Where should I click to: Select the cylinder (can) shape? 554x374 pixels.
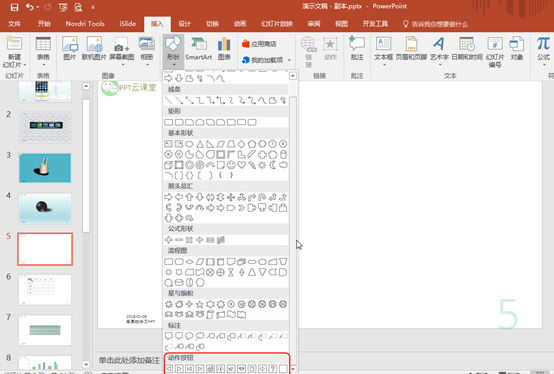[x=283, y=154]
